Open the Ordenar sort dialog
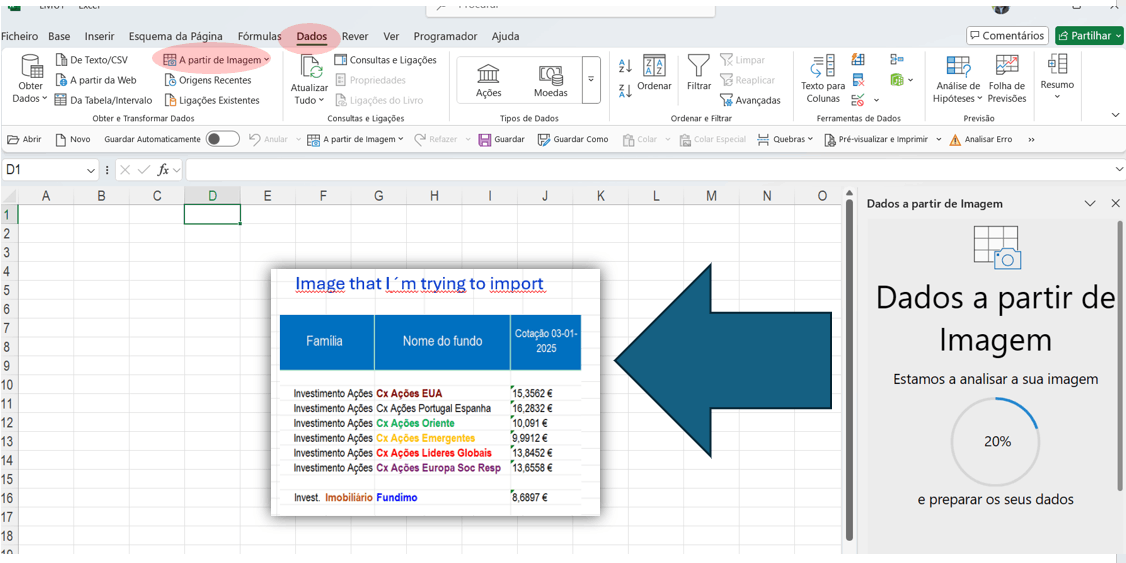The height and width of the screenshot is (563, 1126). (x=654, y=73)
